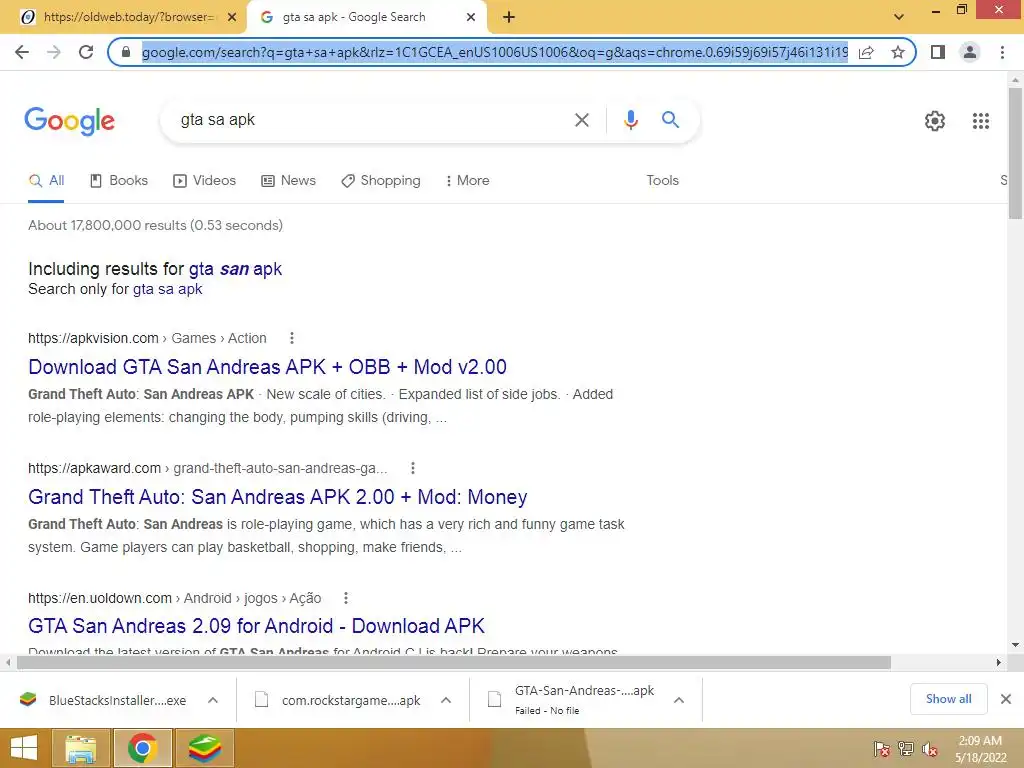Screen dimensions: 1024x768
Task: Open the taskbar clock and date
Action: pos(980,749)
